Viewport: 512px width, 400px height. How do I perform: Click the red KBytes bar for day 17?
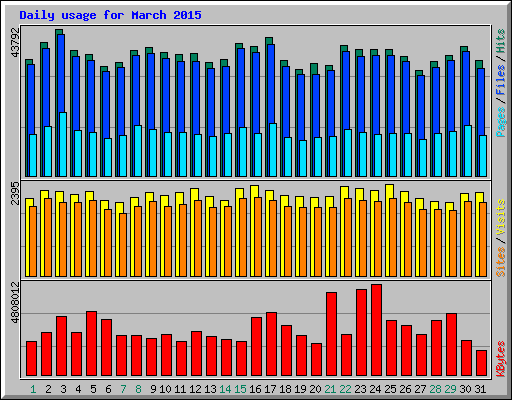click(271, 344)
